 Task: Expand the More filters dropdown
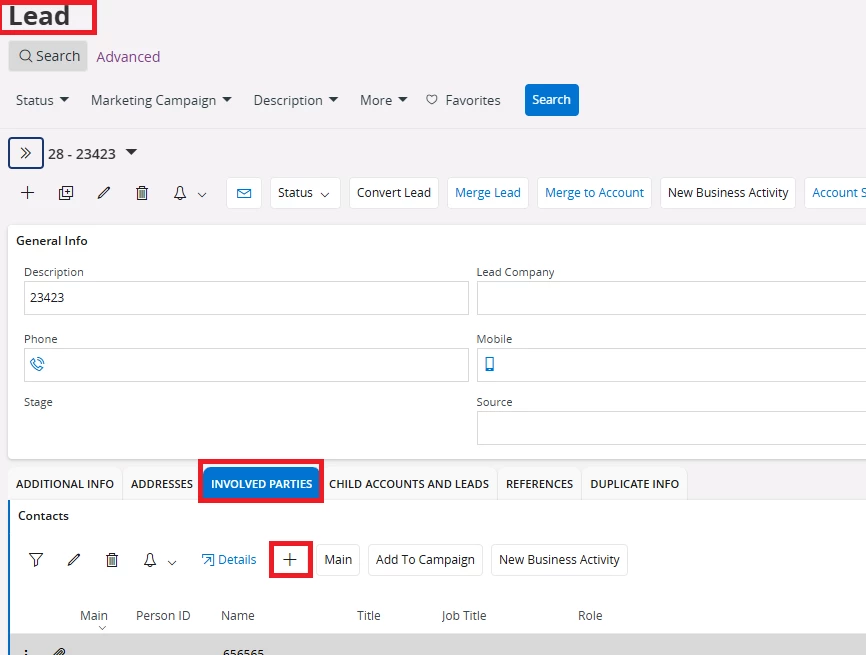point(383,100)
